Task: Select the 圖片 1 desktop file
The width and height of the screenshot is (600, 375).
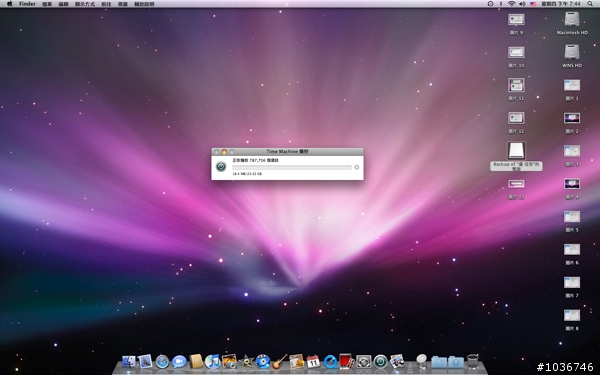Action: click(572, 85)
